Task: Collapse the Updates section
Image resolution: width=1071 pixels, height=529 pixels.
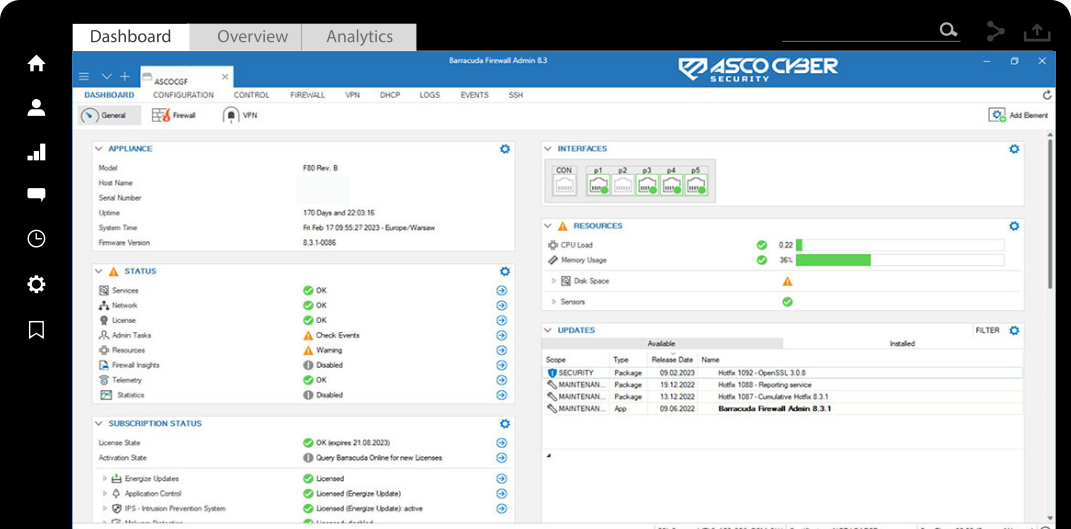Action: [x=548, y=330]
